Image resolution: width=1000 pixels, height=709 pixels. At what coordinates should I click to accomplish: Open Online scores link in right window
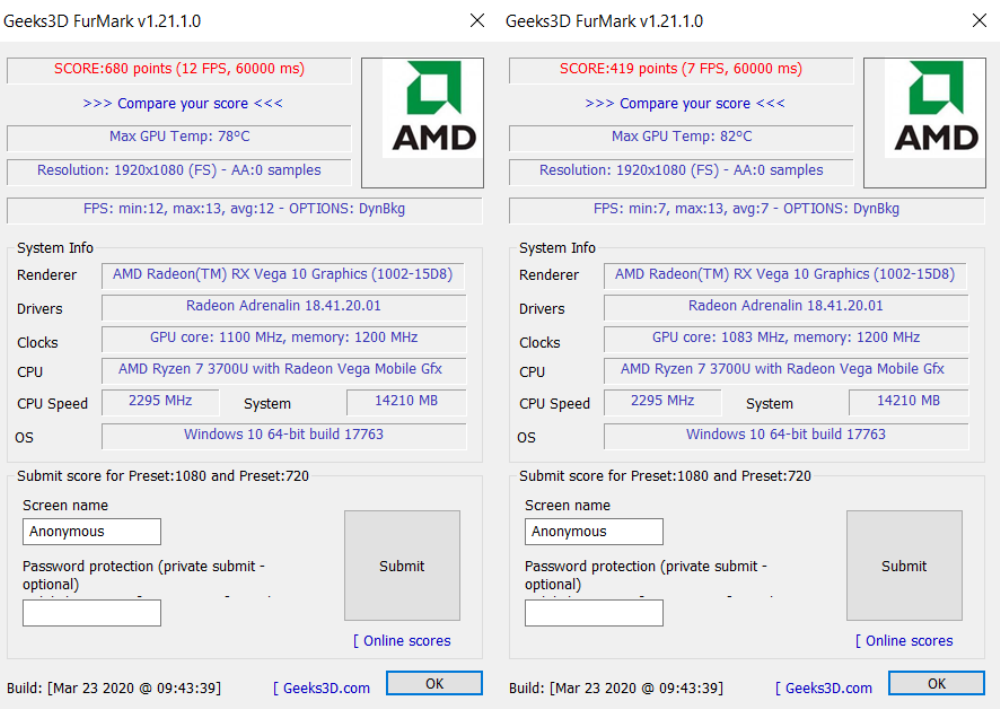[904, 641]
